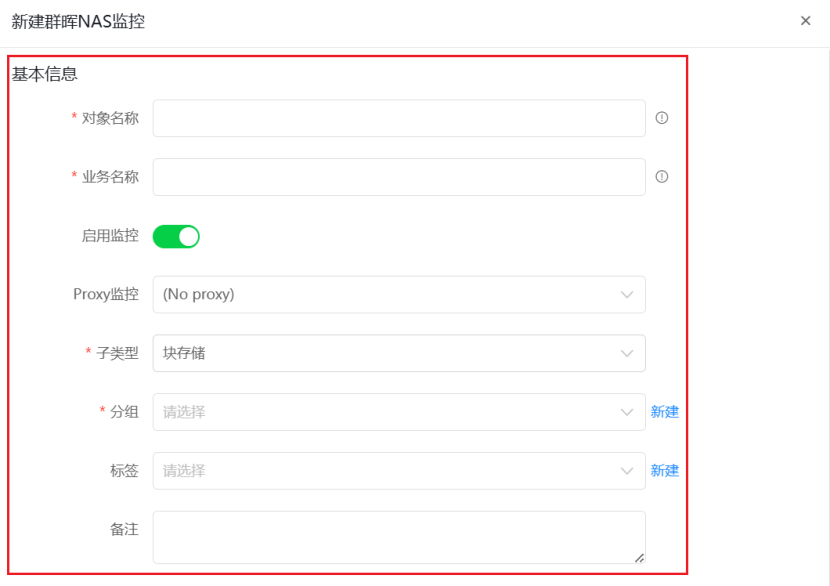Focus the 业务名称 input field
The width and height of the screenshot is (830, 586).
tap(399, 177)
